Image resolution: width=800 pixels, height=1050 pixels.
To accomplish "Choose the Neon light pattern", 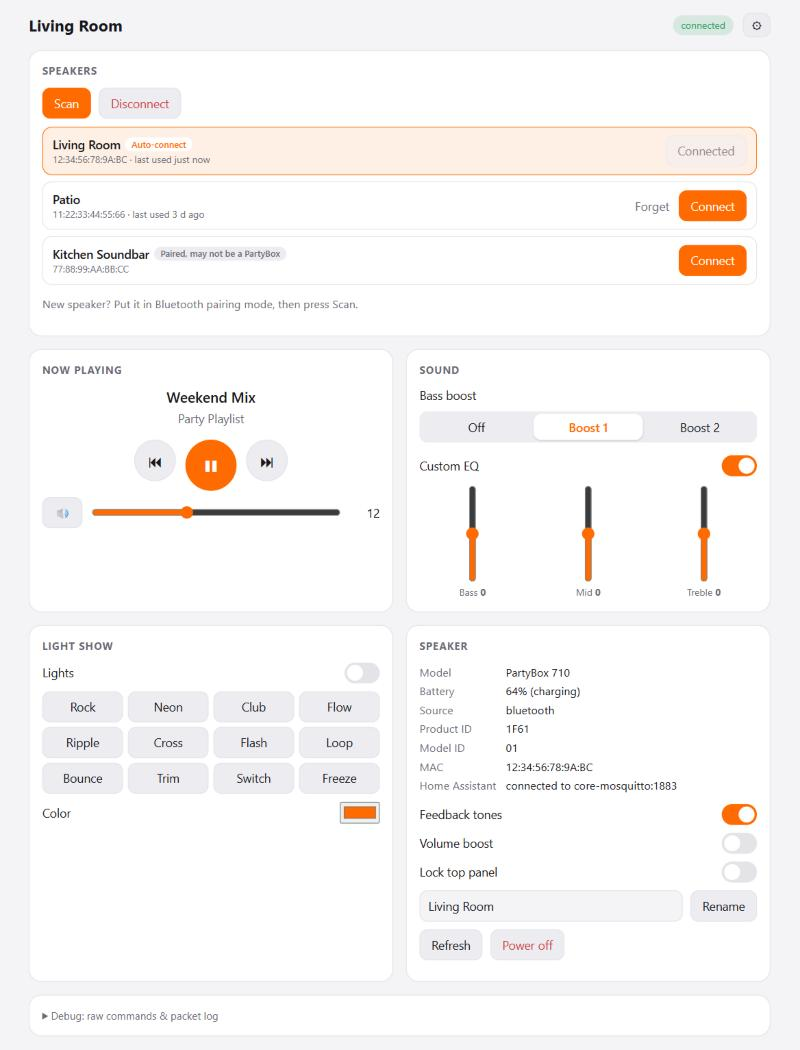I will point(168,707).
